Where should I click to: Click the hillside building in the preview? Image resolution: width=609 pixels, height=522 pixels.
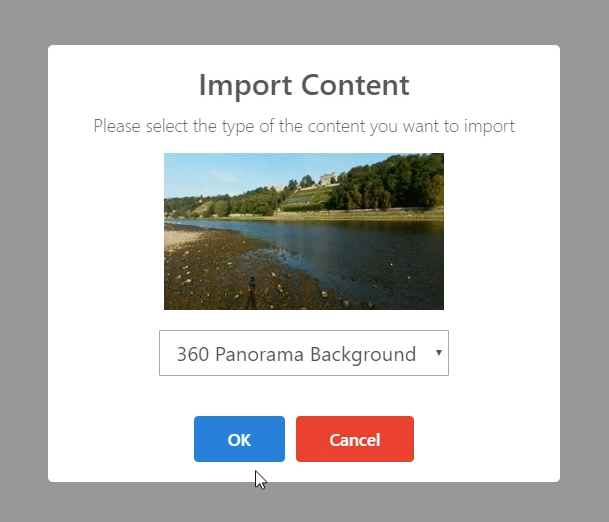coord(329,180)
